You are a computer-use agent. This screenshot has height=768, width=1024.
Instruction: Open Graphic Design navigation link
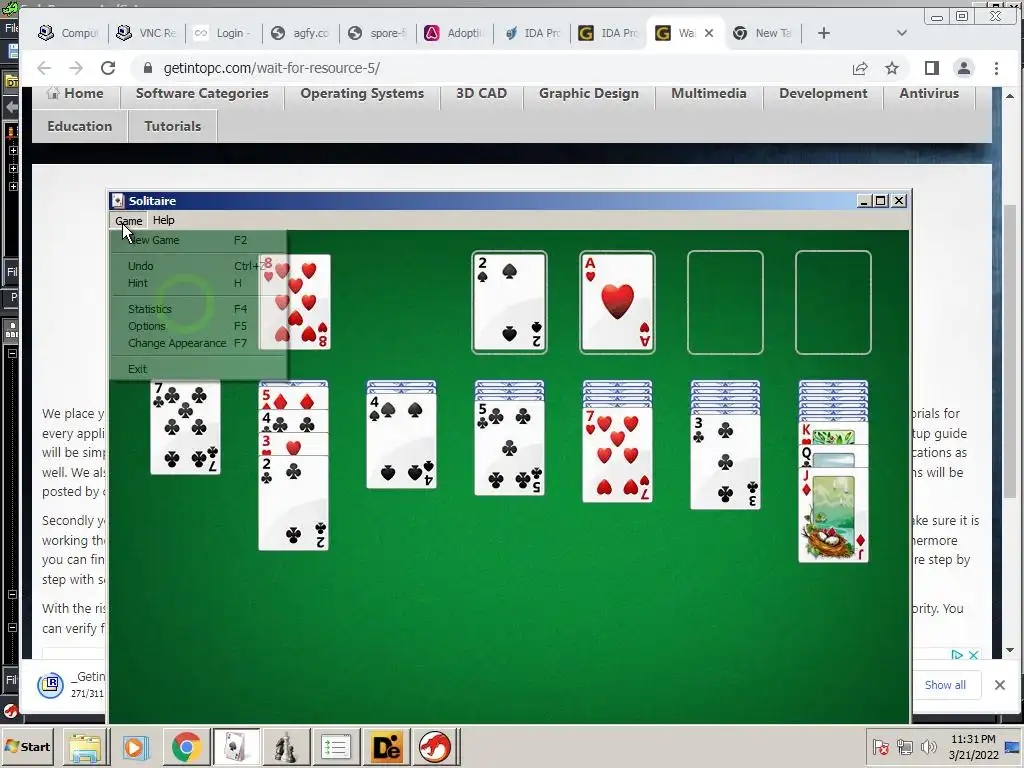tap(588, 93)
